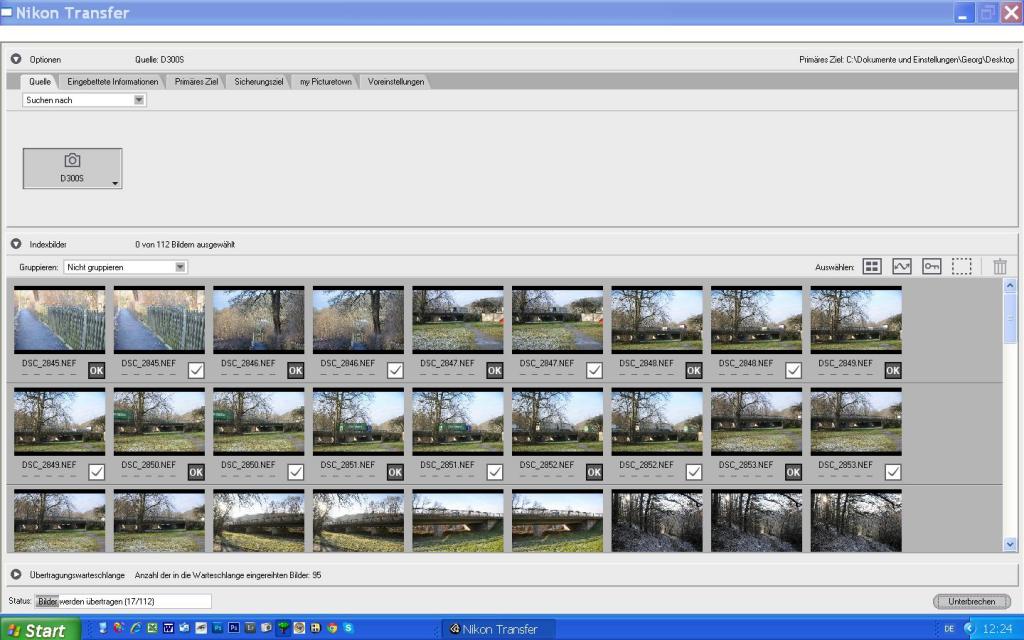Image resolution: width=1024 pixels, height=640 pixels.
Task: Select the DSC_2845.NEF thumbnail marked OK
Action: (x=59, y=319)
